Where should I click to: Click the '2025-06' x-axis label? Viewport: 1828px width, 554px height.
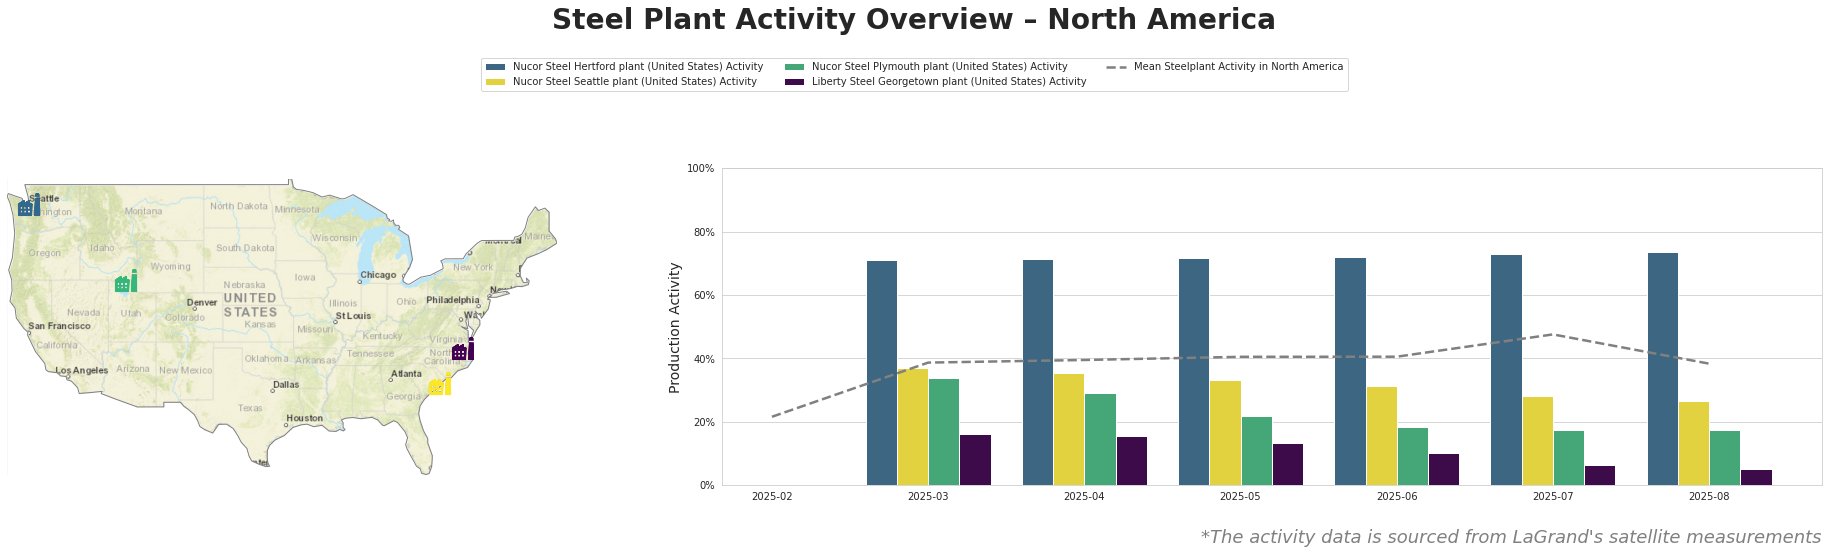(x=1396, y=496)
